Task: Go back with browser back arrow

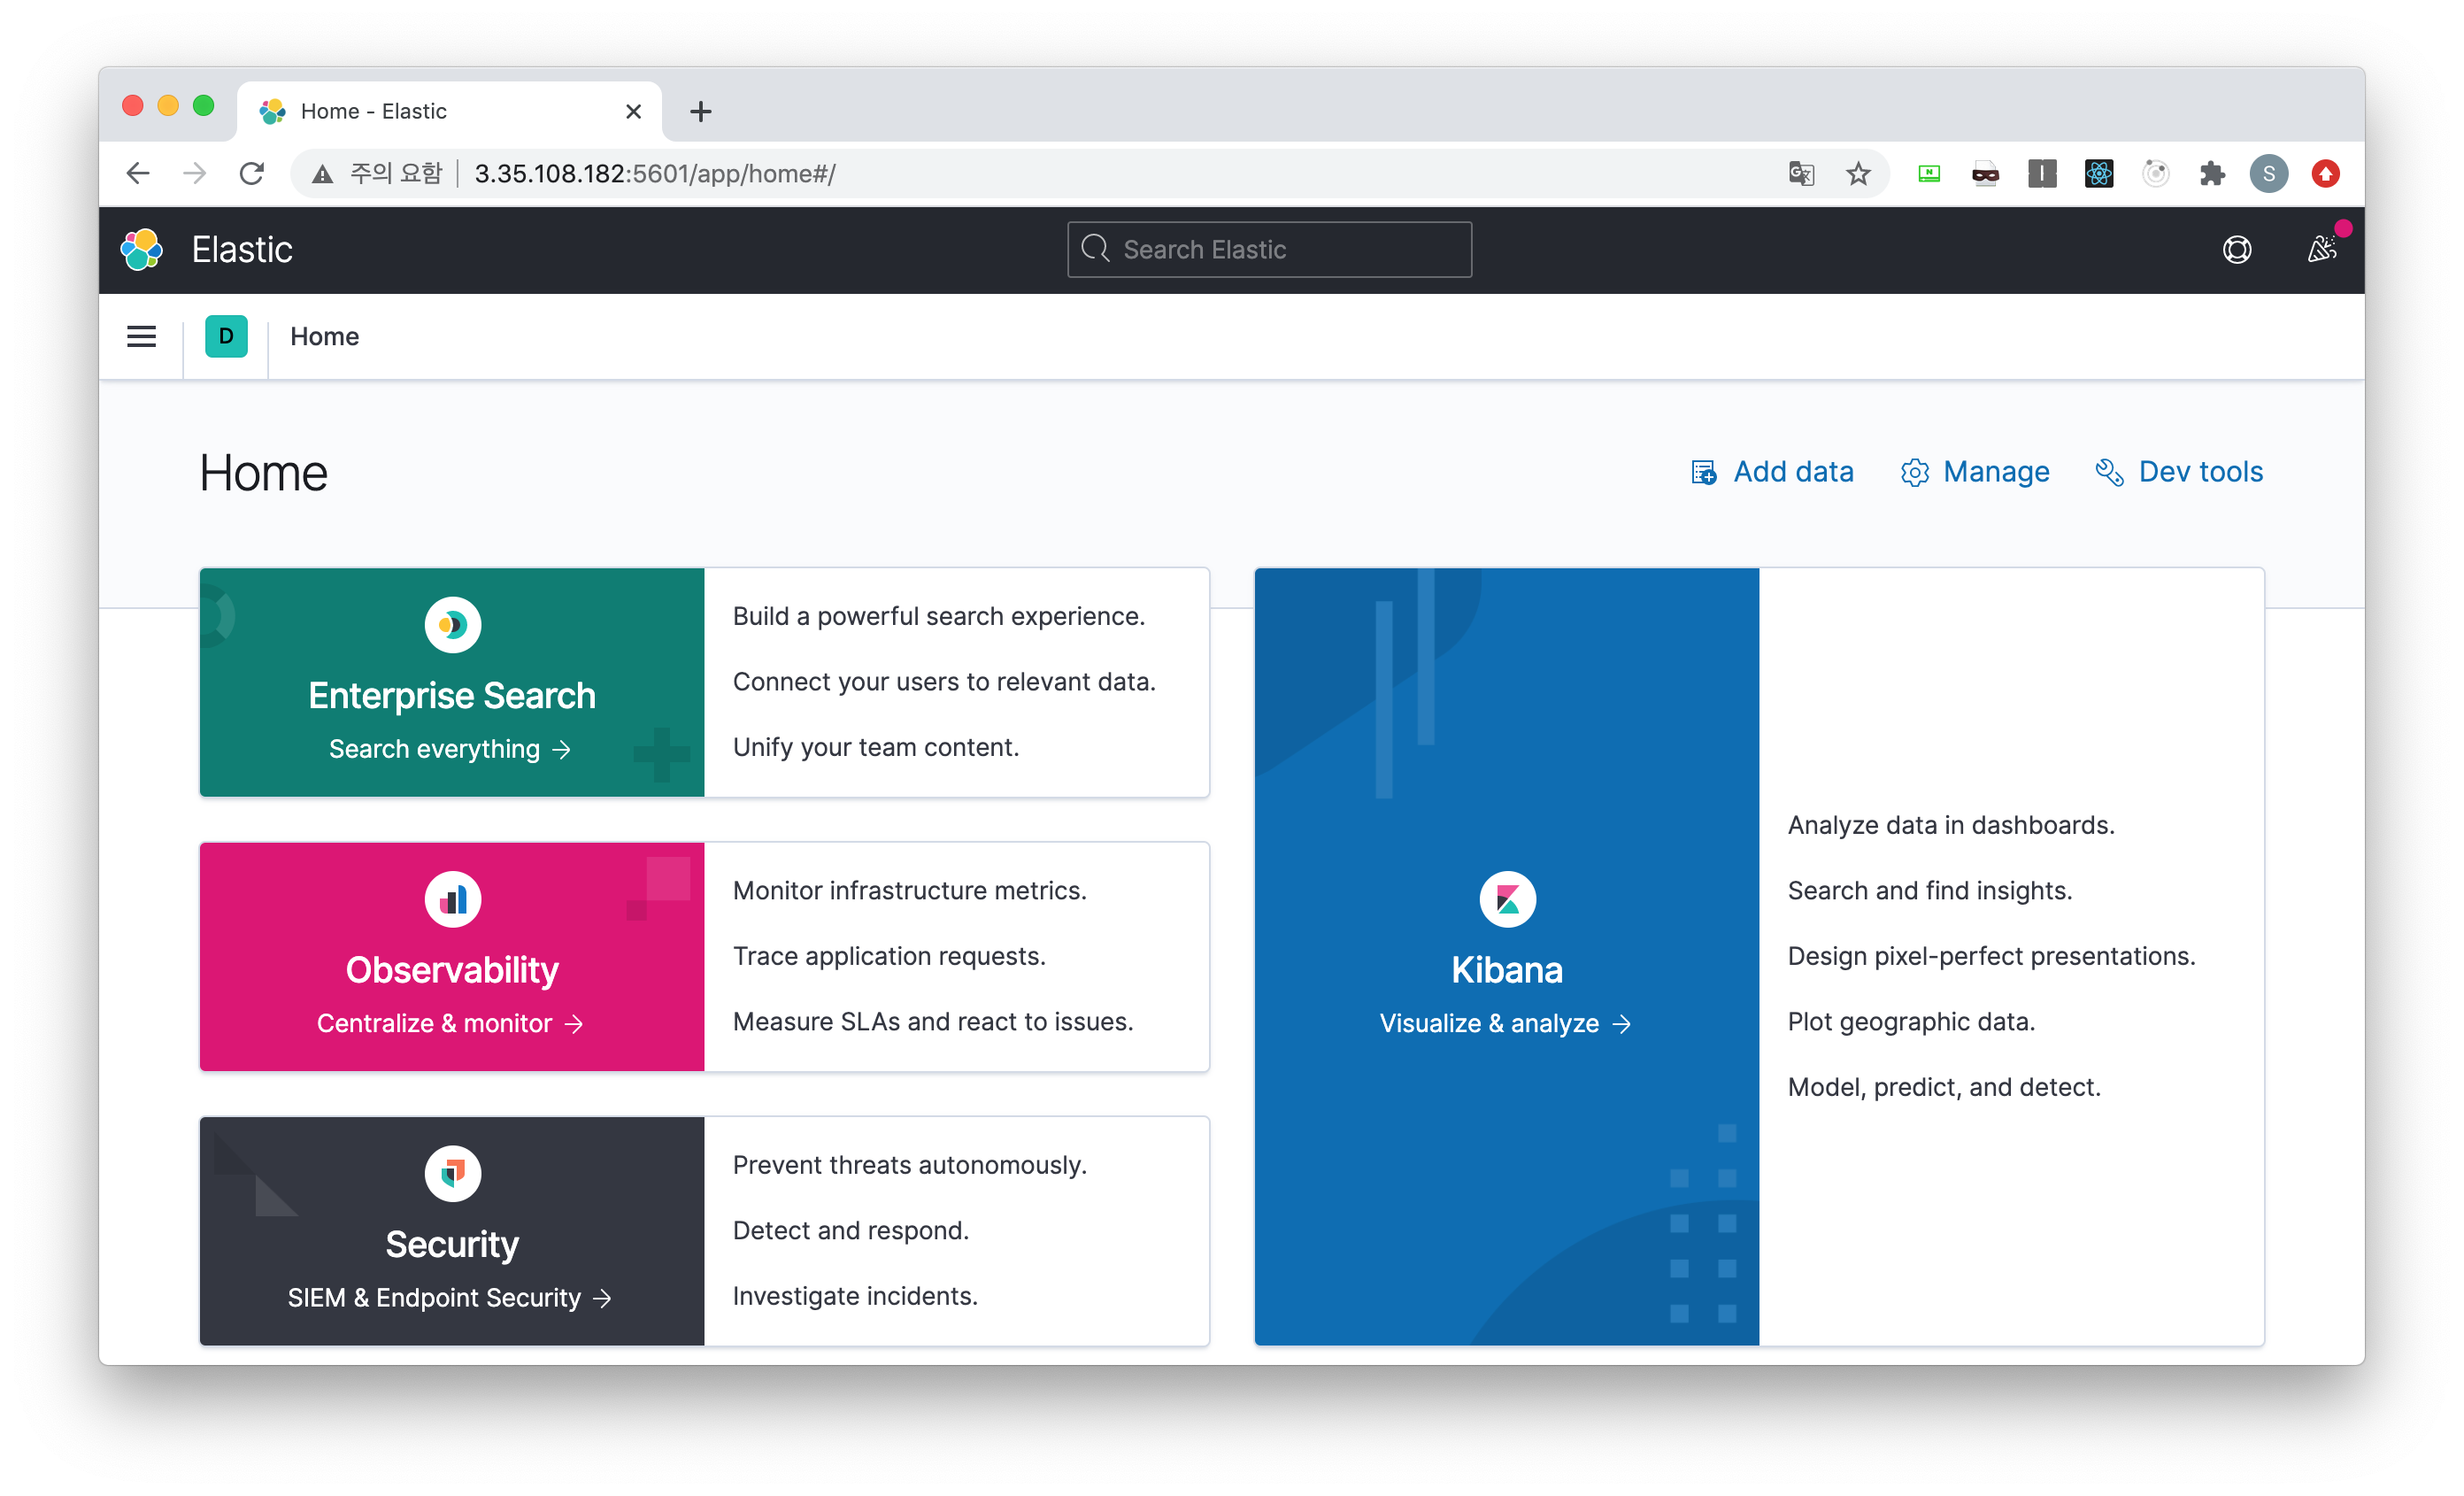Action: pos(138,174)
